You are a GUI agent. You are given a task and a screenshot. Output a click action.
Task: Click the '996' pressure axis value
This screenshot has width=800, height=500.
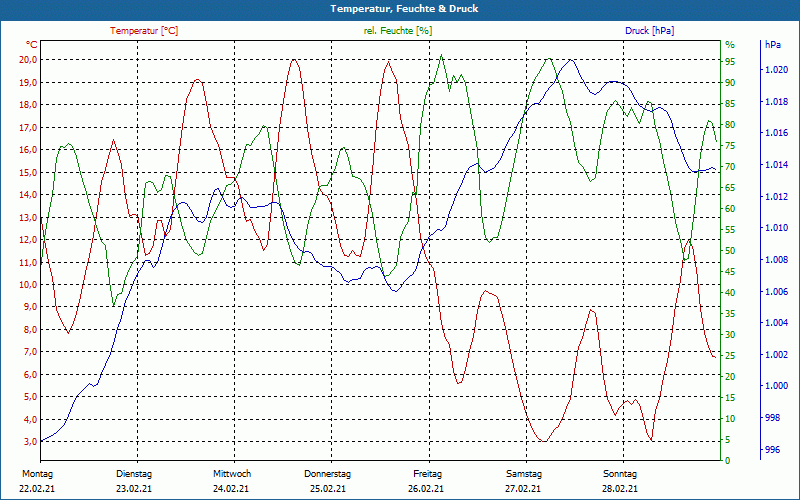pos(772,449)
